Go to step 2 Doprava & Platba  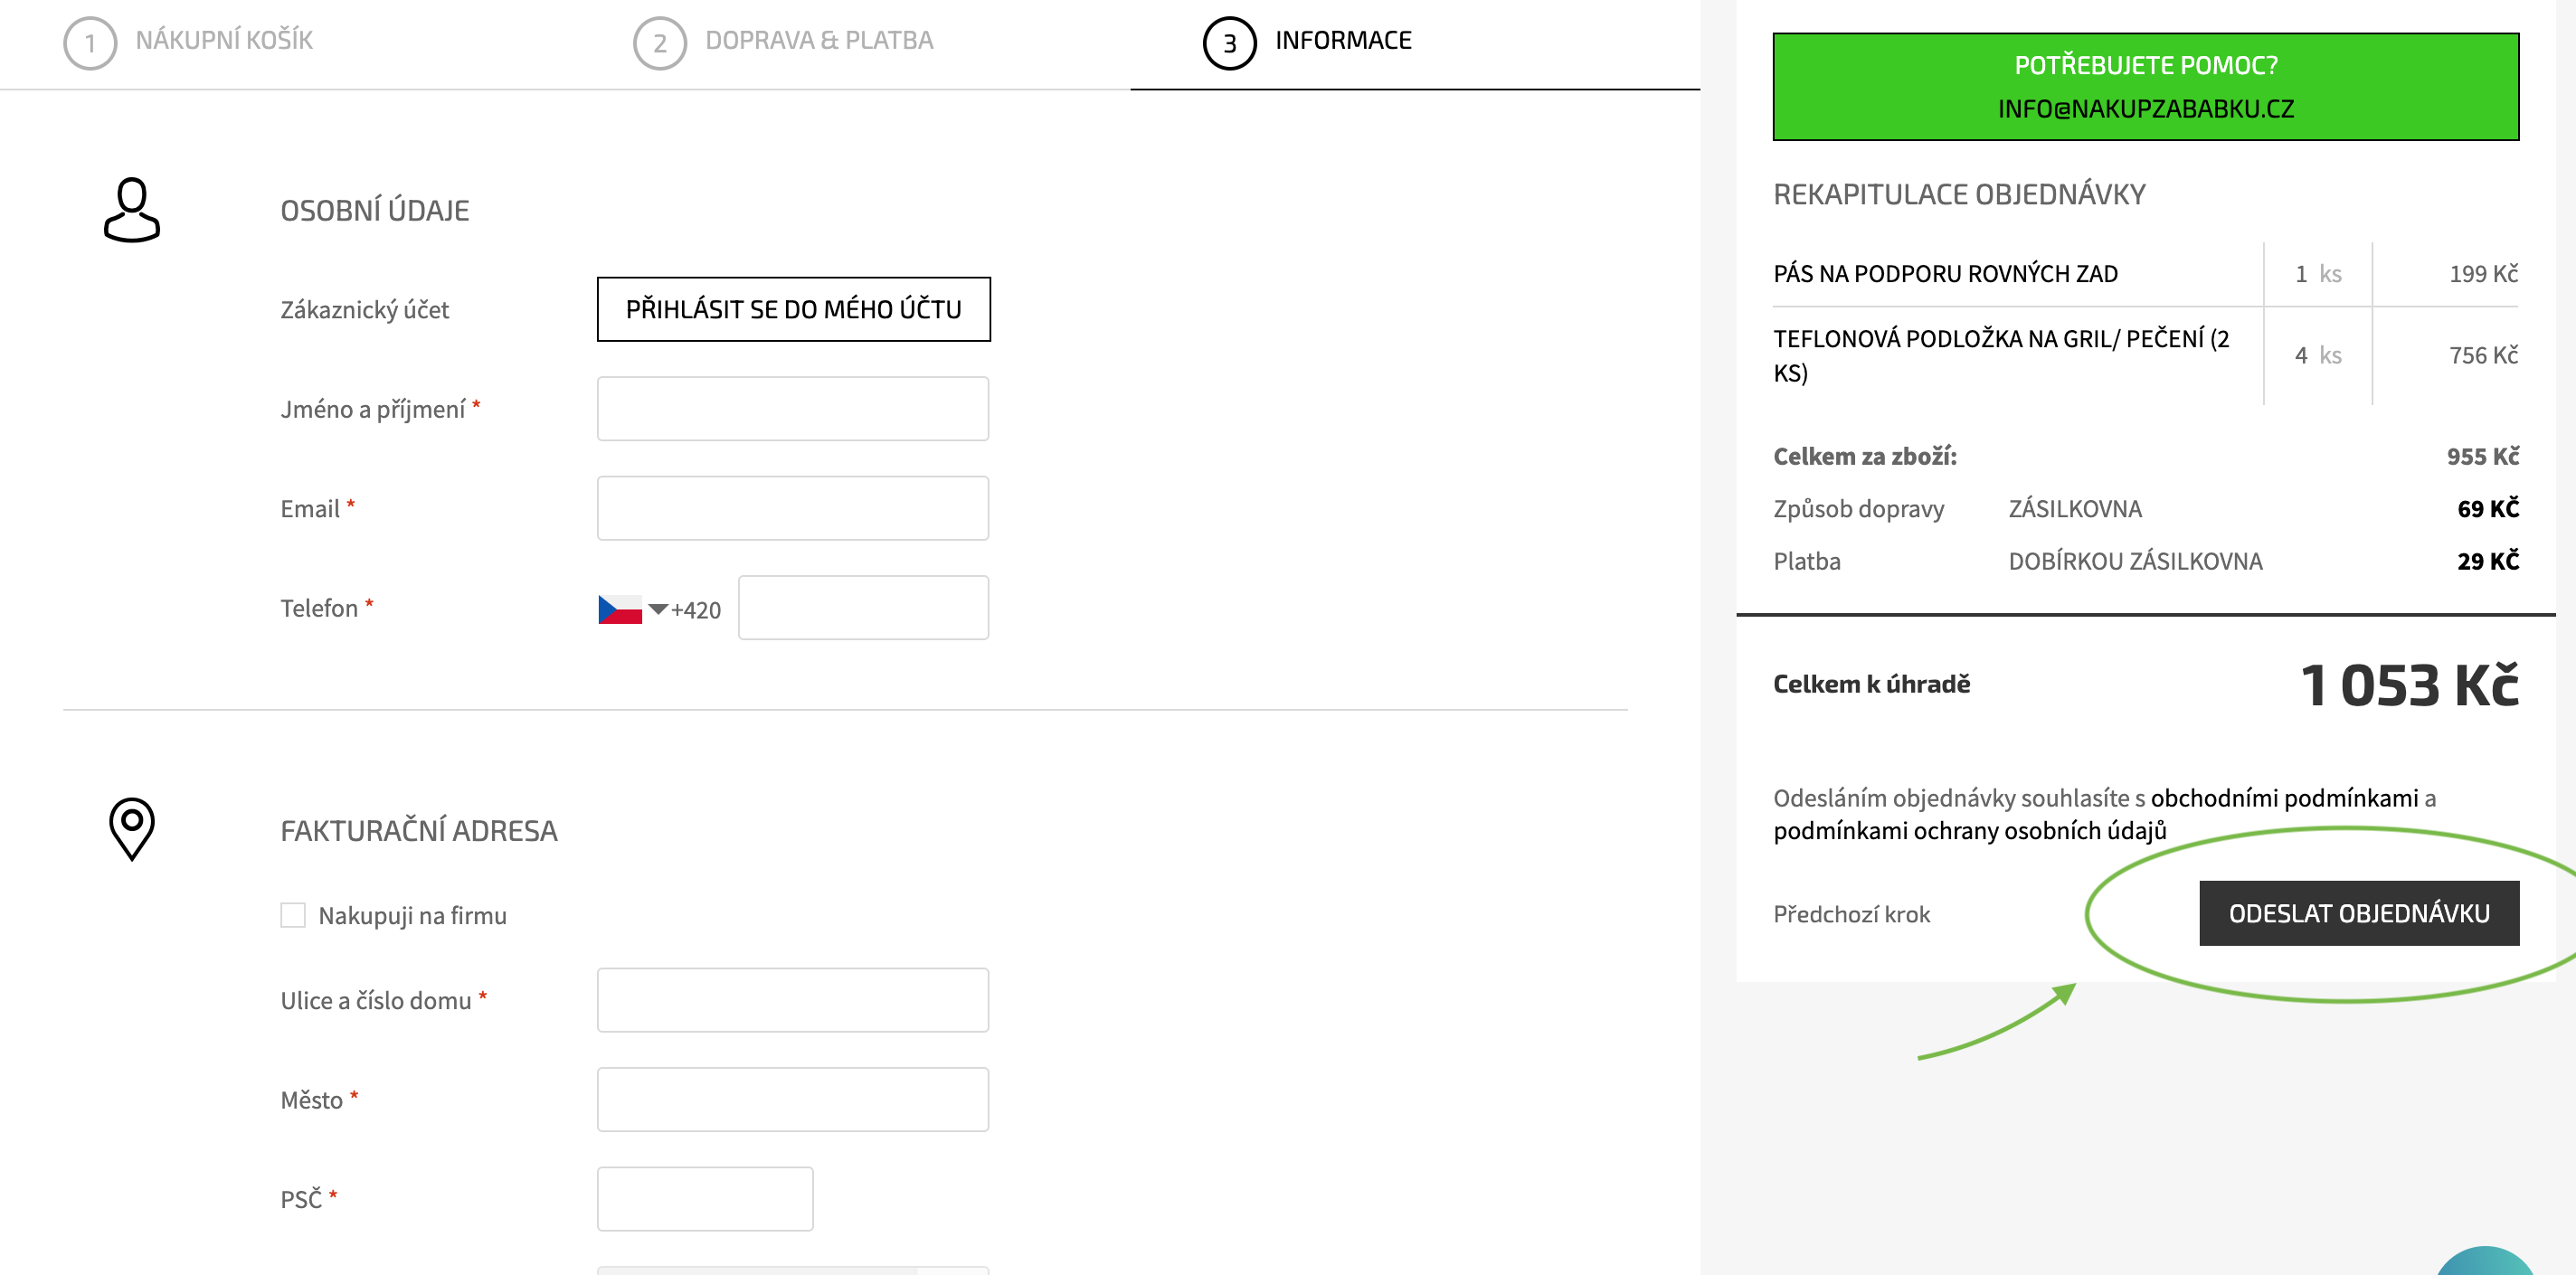[784, 42]
